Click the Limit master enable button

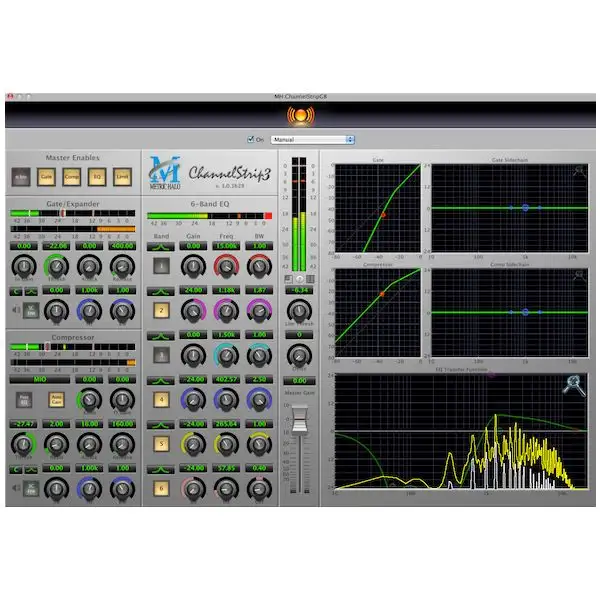(122, 176)
